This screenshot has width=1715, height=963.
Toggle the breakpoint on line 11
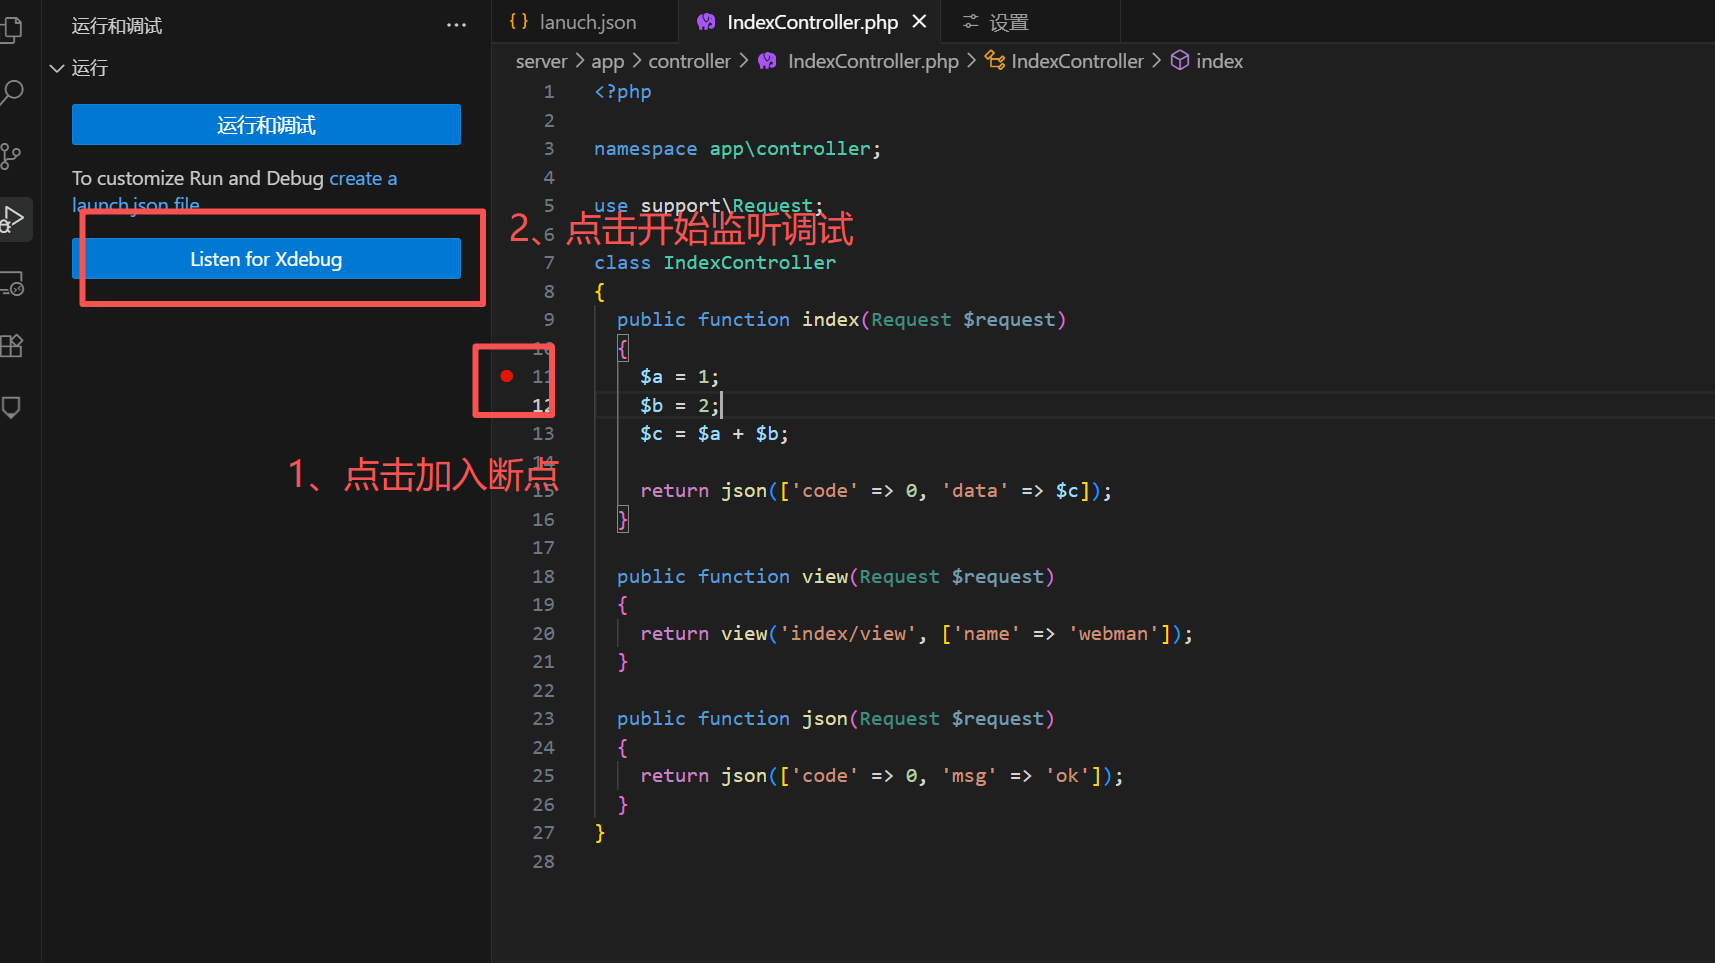pyautogui.click(x=507, y=376)
